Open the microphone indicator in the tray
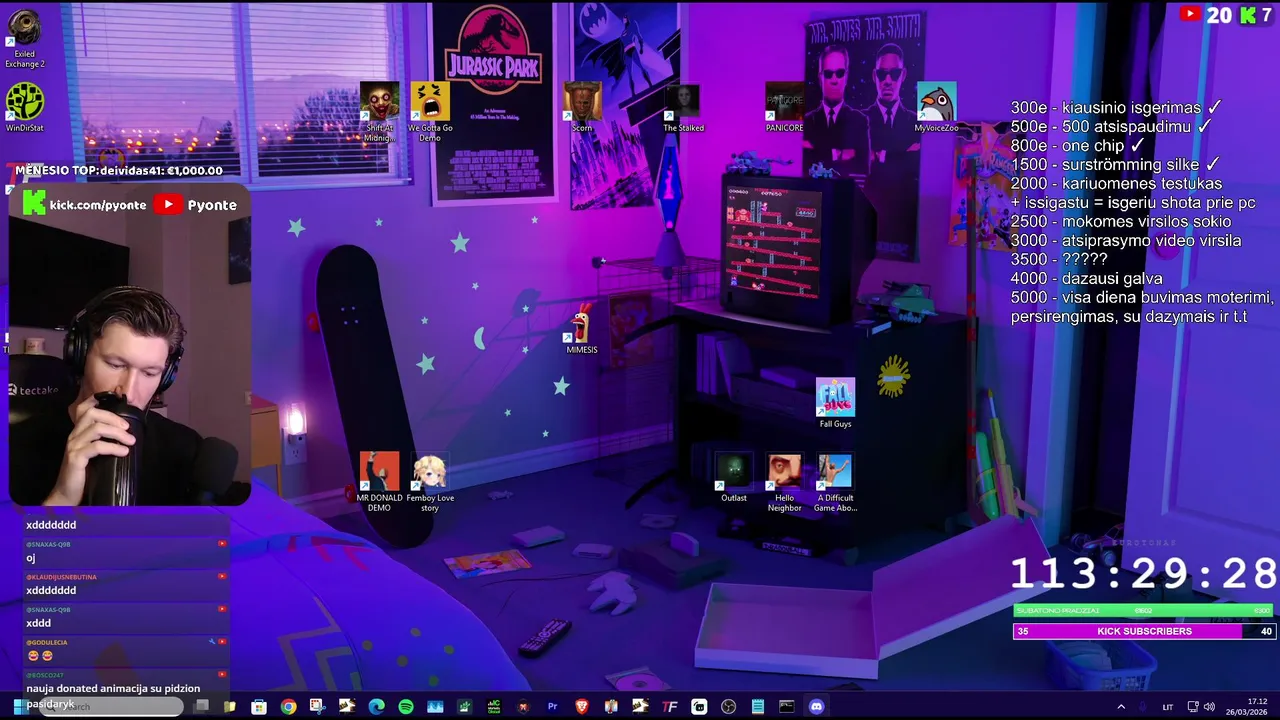The height and width of the screenshot is (720, 1280). (1143, 707)
